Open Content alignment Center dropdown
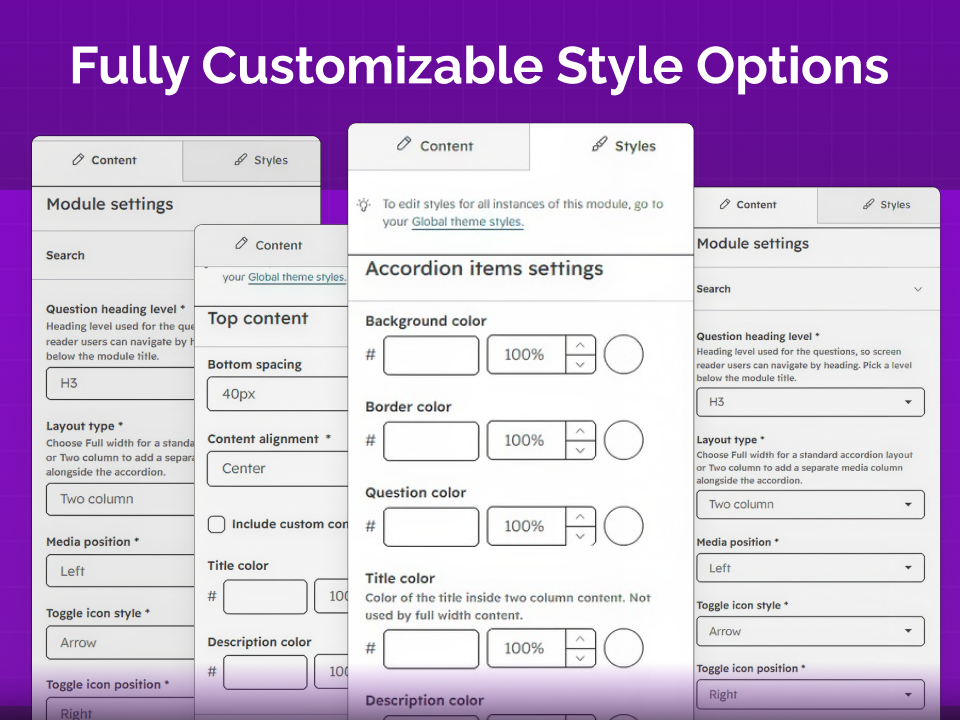 (277, 468)
